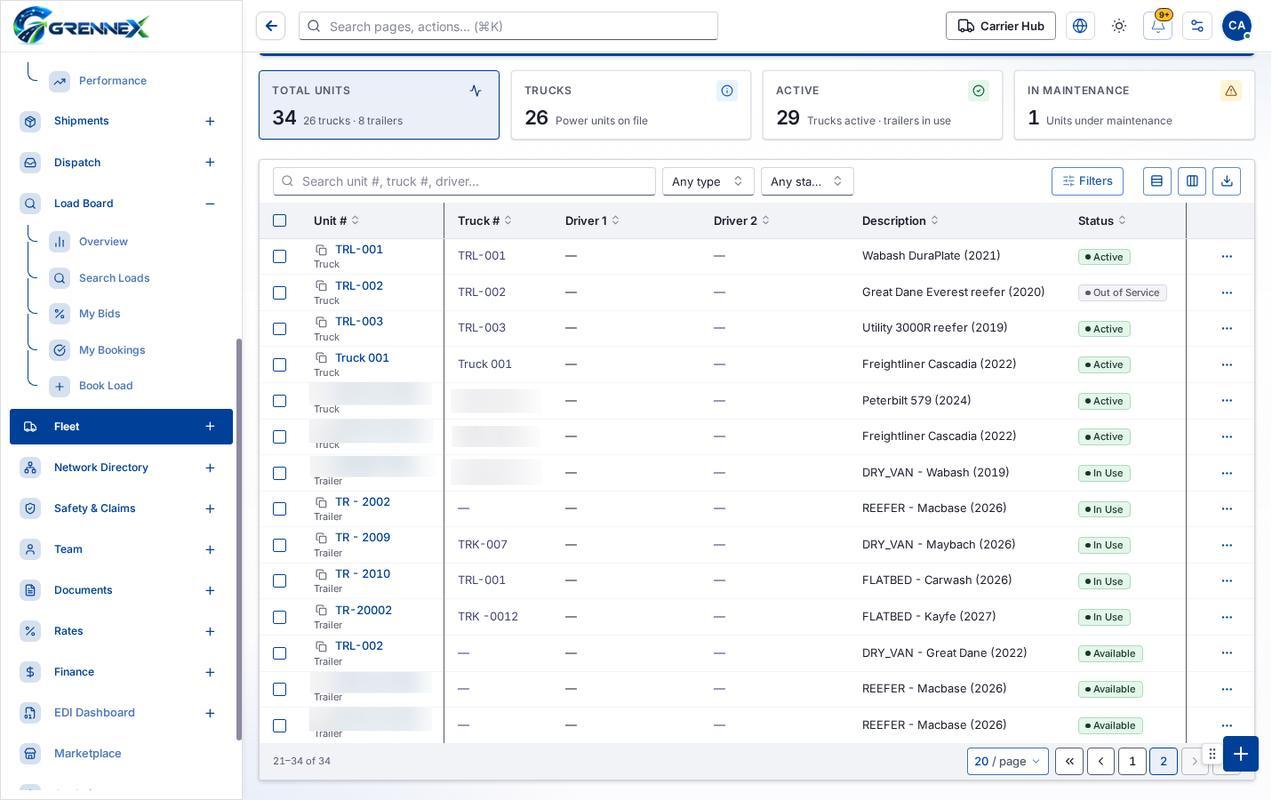Switch to table density view icon
This screenshot has height=800, width=1280.
click(1157, 181)
